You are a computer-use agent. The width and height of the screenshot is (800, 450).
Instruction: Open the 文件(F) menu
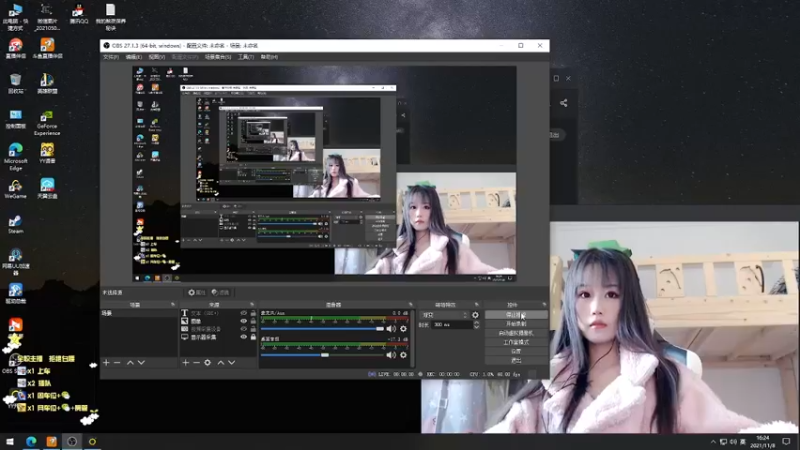pos(111,57)
